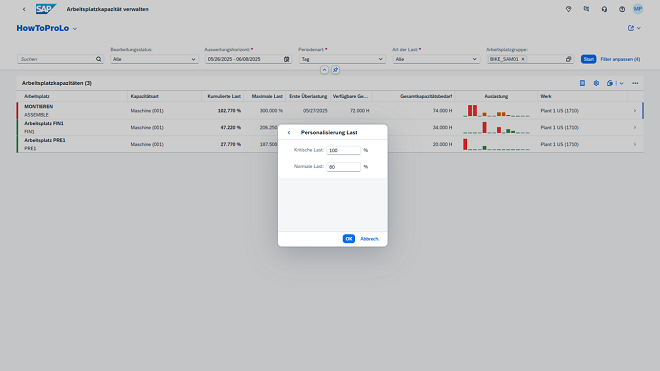Image resolution: width=660 pixels, height=371 pixels.
Task: Expand the share options arrow
Action: coord(639,28)
